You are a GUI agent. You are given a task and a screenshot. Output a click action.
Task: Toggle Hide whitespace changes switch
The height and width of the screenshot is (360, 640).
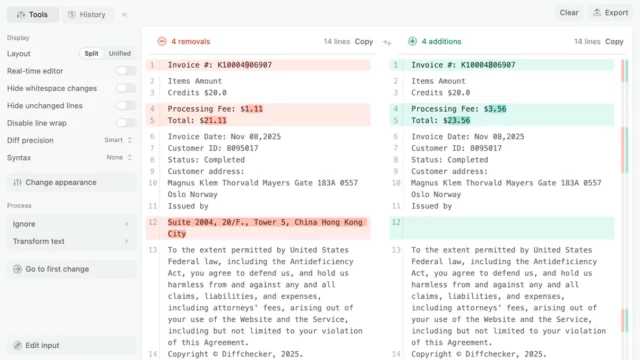click(126, 88)
